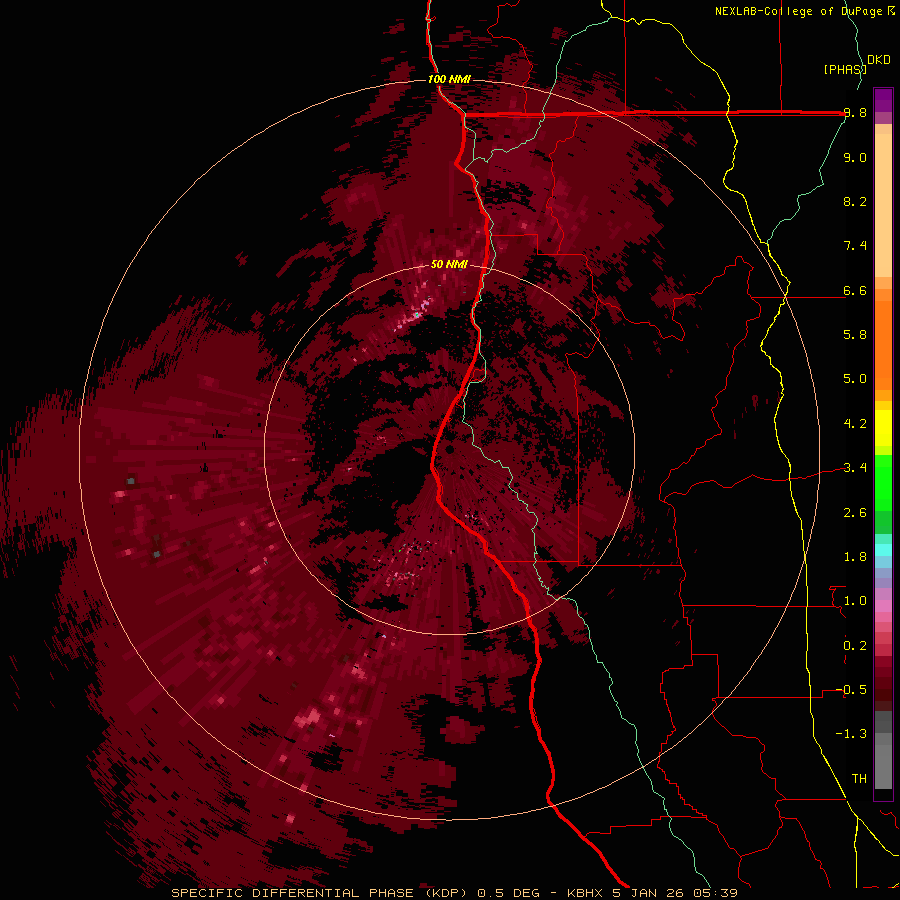Viewport: 900px width, 900px height.
Task: Pick the bright green color scale segment
Action: pos(883,483)
